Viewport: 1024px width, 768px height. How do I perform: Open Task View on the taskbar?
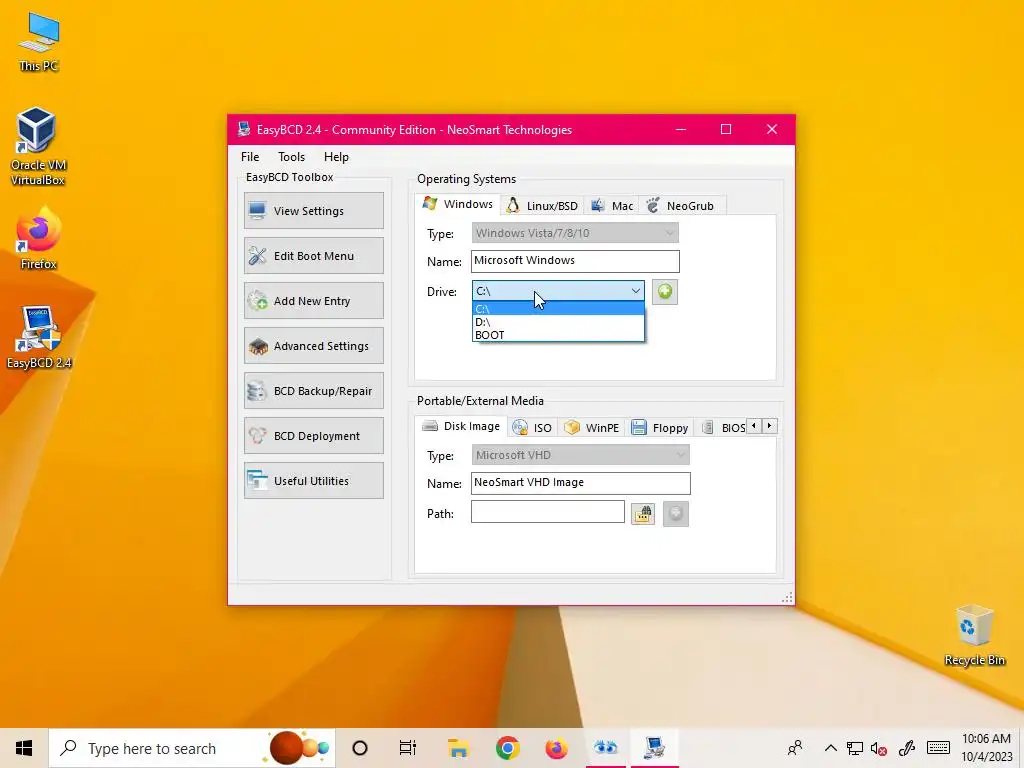coord(408,748)
